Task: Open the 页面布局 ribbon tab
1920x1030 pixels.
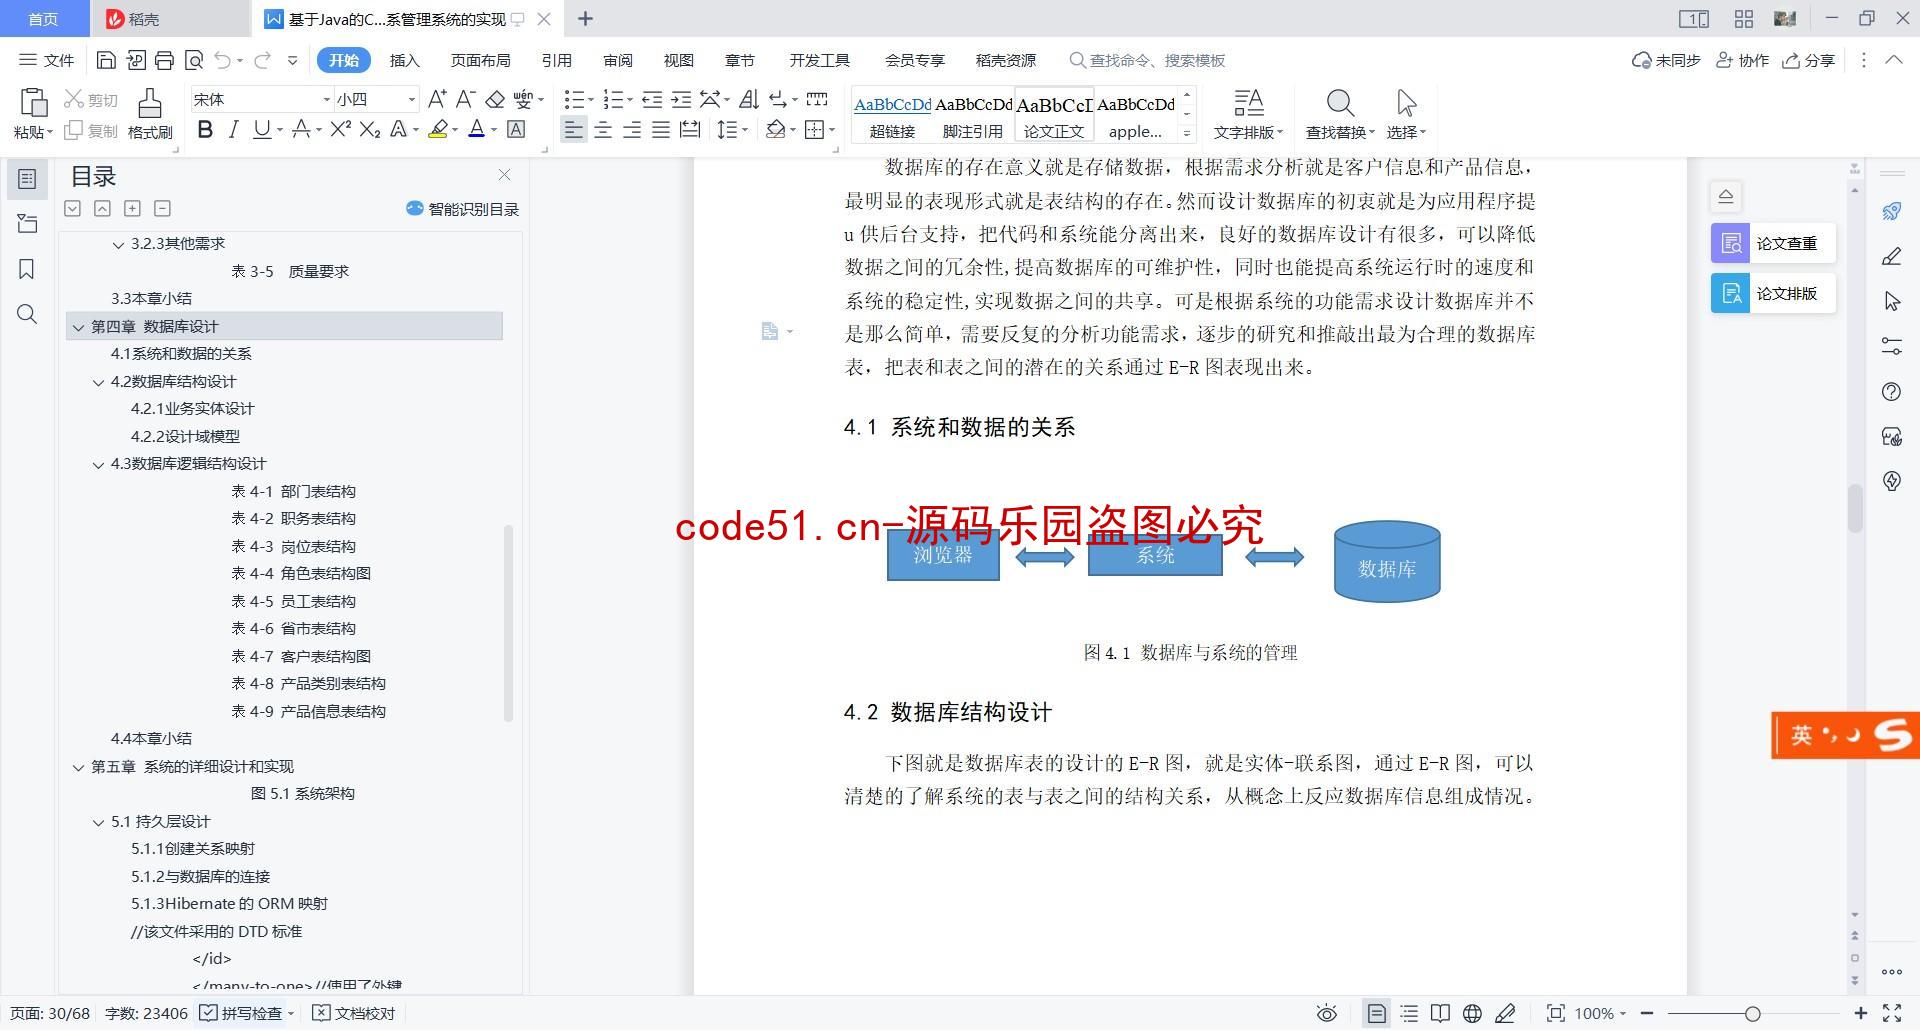Action: [x=480, y=60]
